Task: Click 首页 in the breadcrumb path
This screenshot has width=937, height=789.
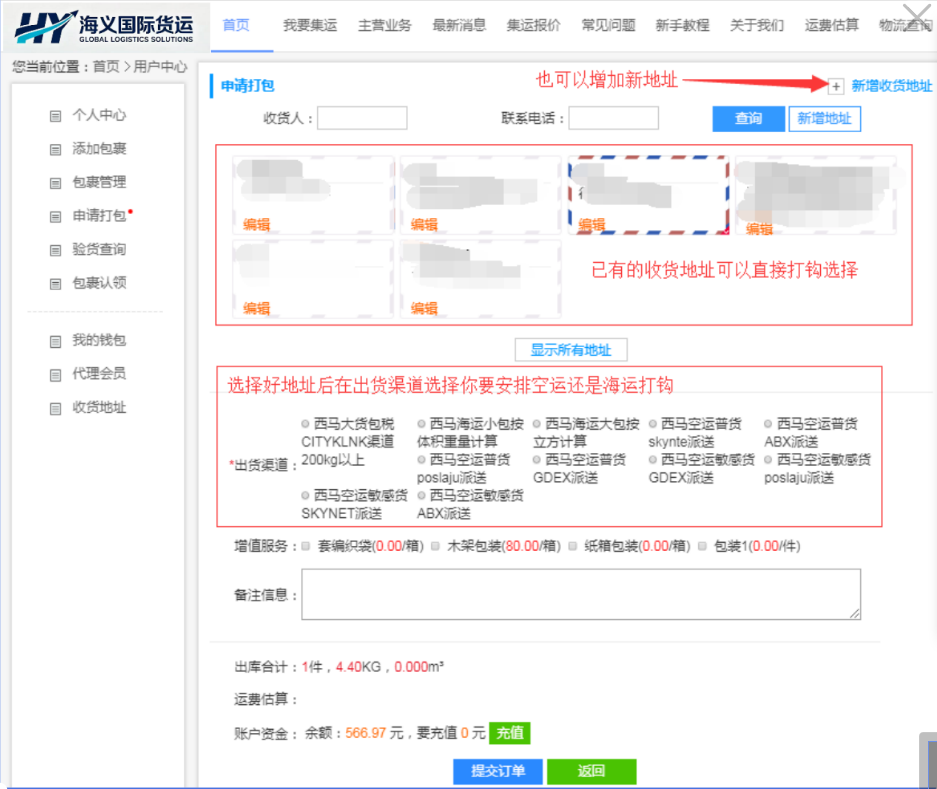Action: (x=106, y=66)
